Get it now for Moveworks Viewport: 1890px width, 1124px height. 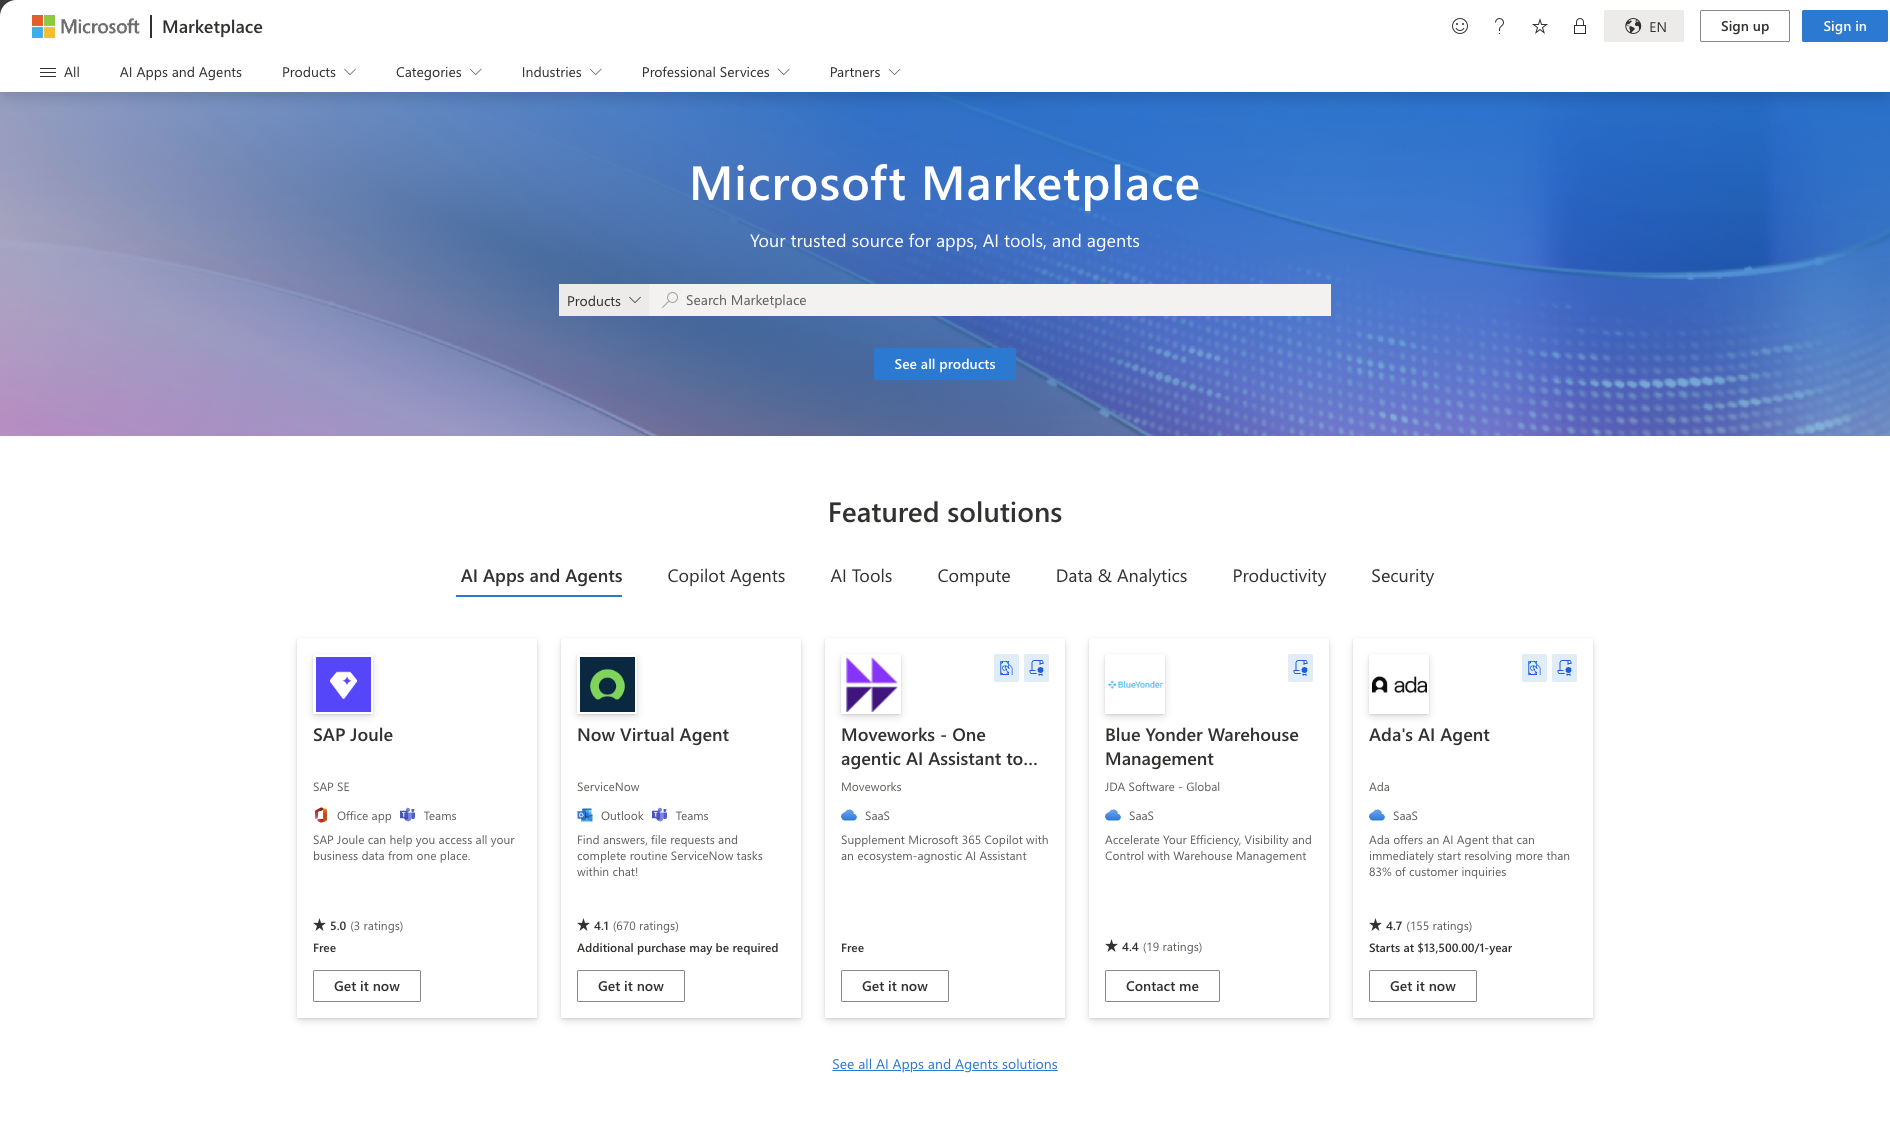coord(895,986)
